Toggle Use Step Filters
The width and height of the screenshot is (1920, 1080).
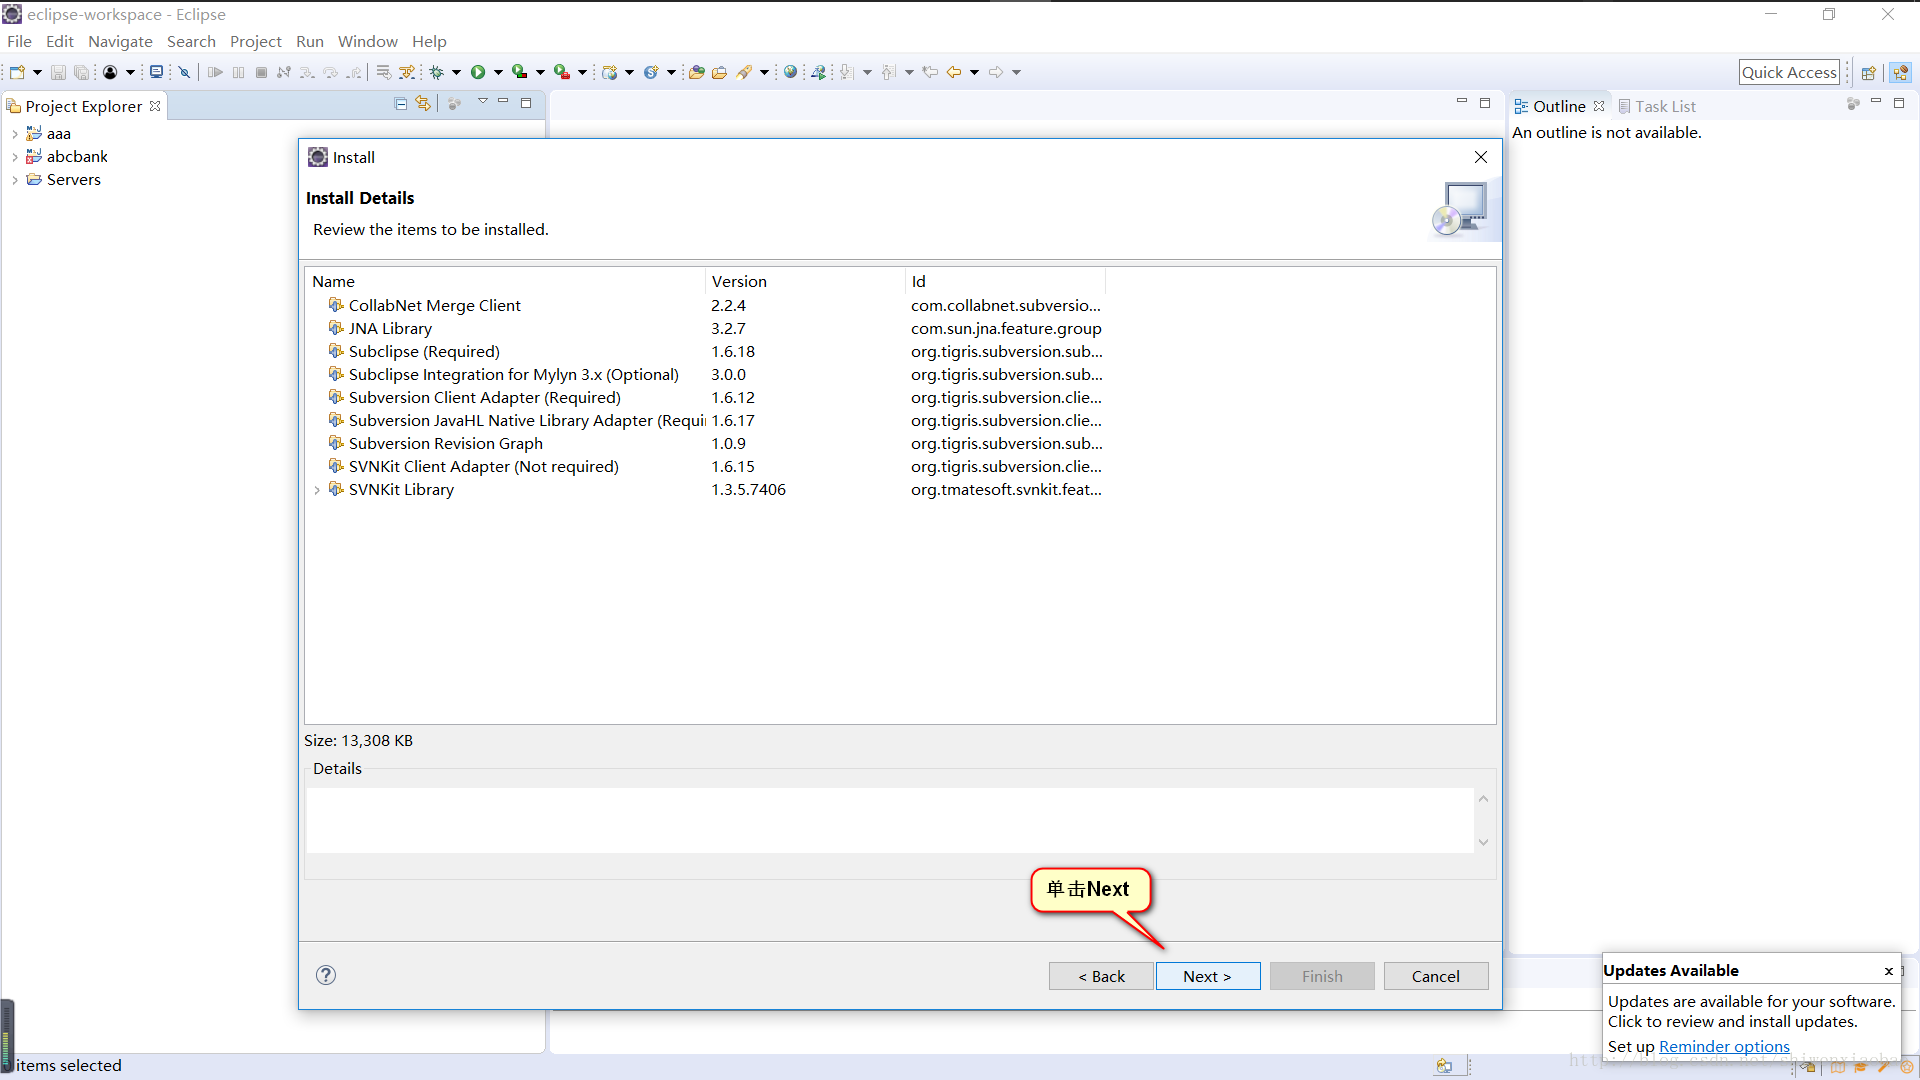click(x=407, y=72)
